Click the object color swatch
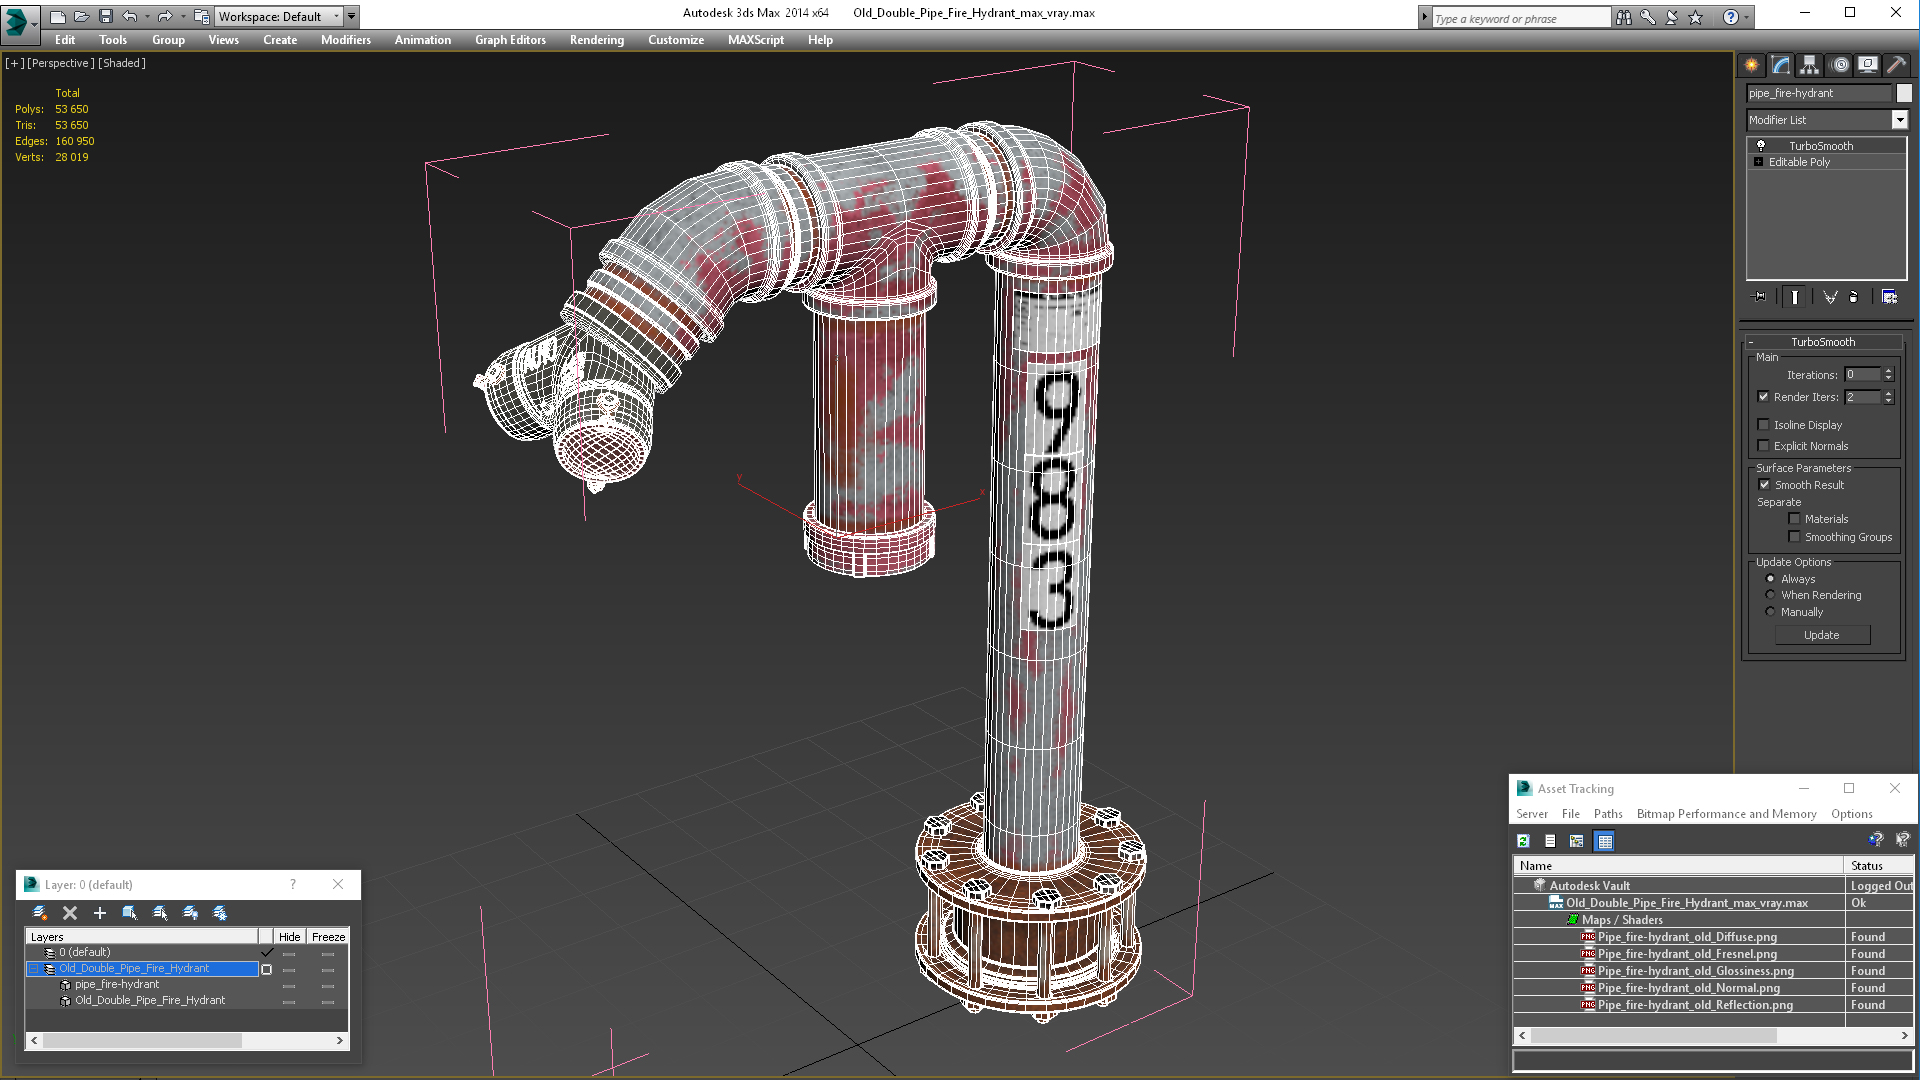This screenshot has height=1080, width=1920. [1904, 93]
